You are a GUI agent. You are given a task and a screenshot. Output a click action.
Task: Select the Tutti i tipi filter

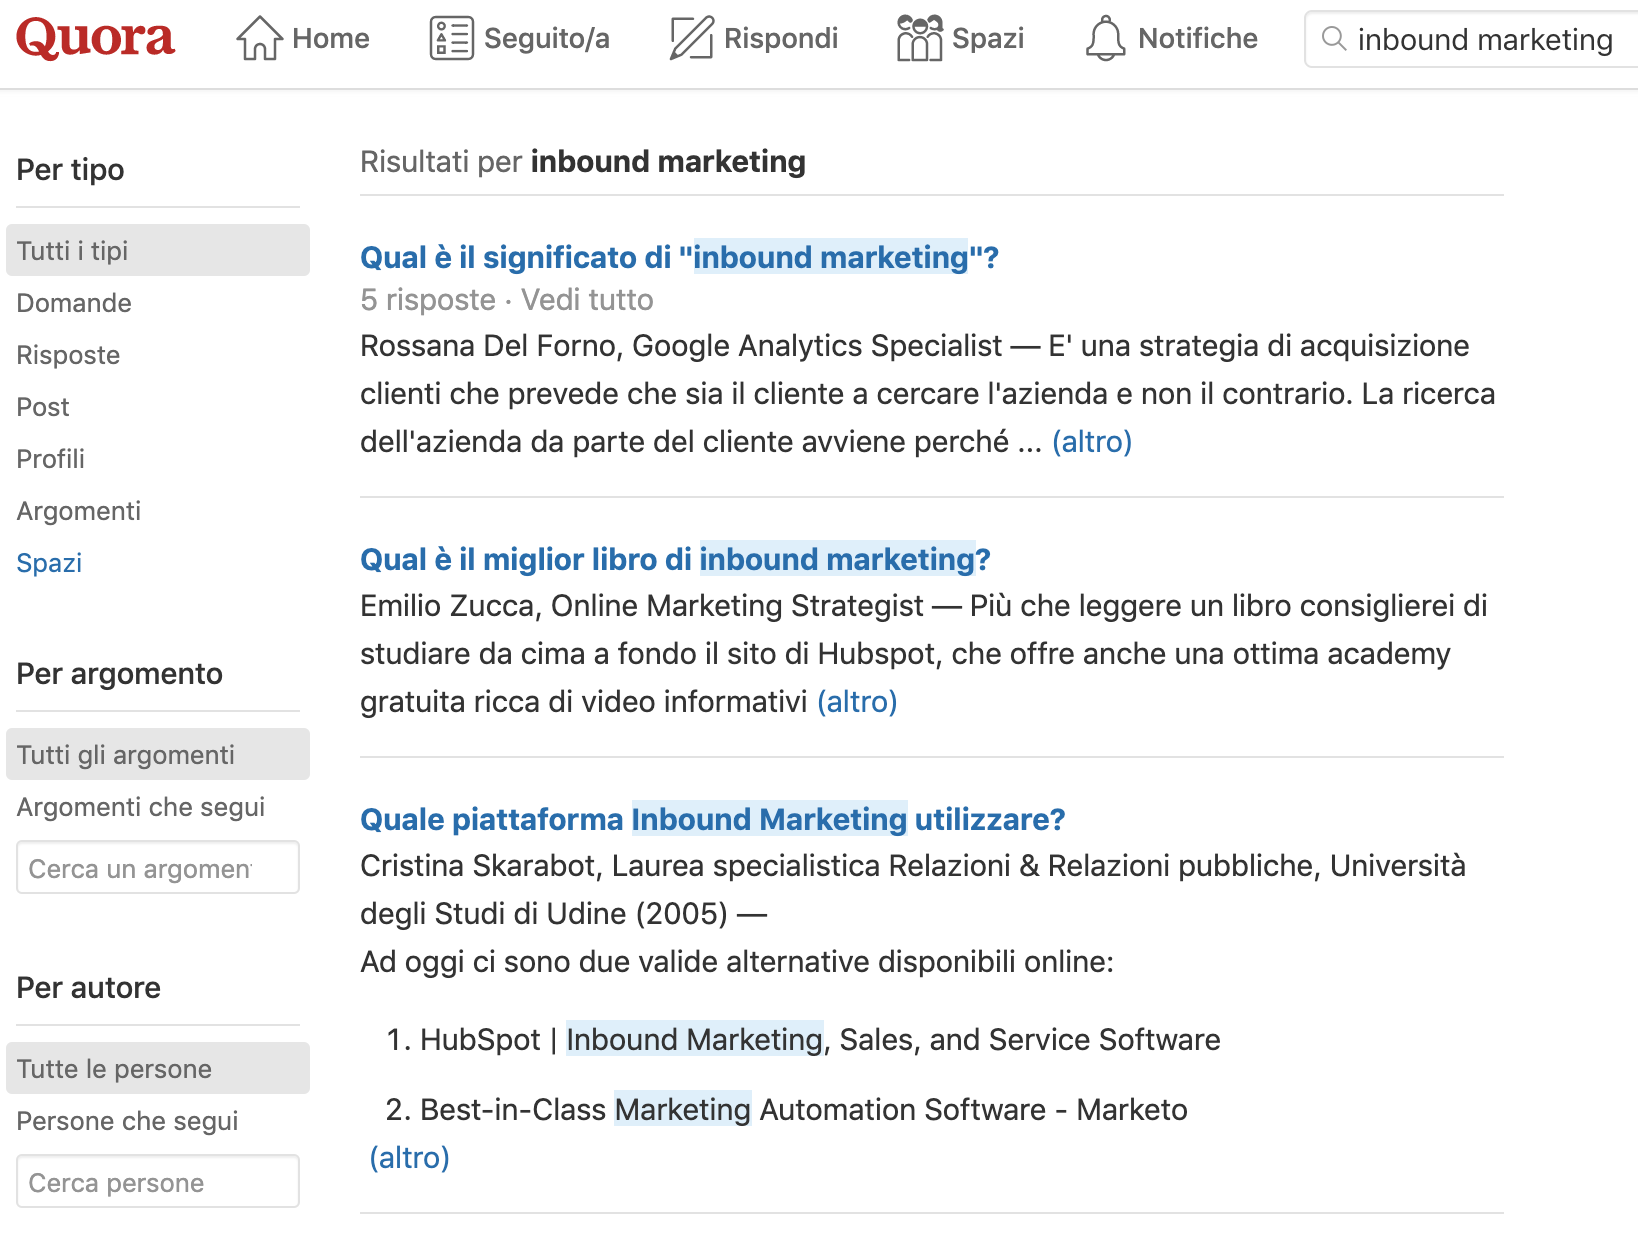point(158,250)
